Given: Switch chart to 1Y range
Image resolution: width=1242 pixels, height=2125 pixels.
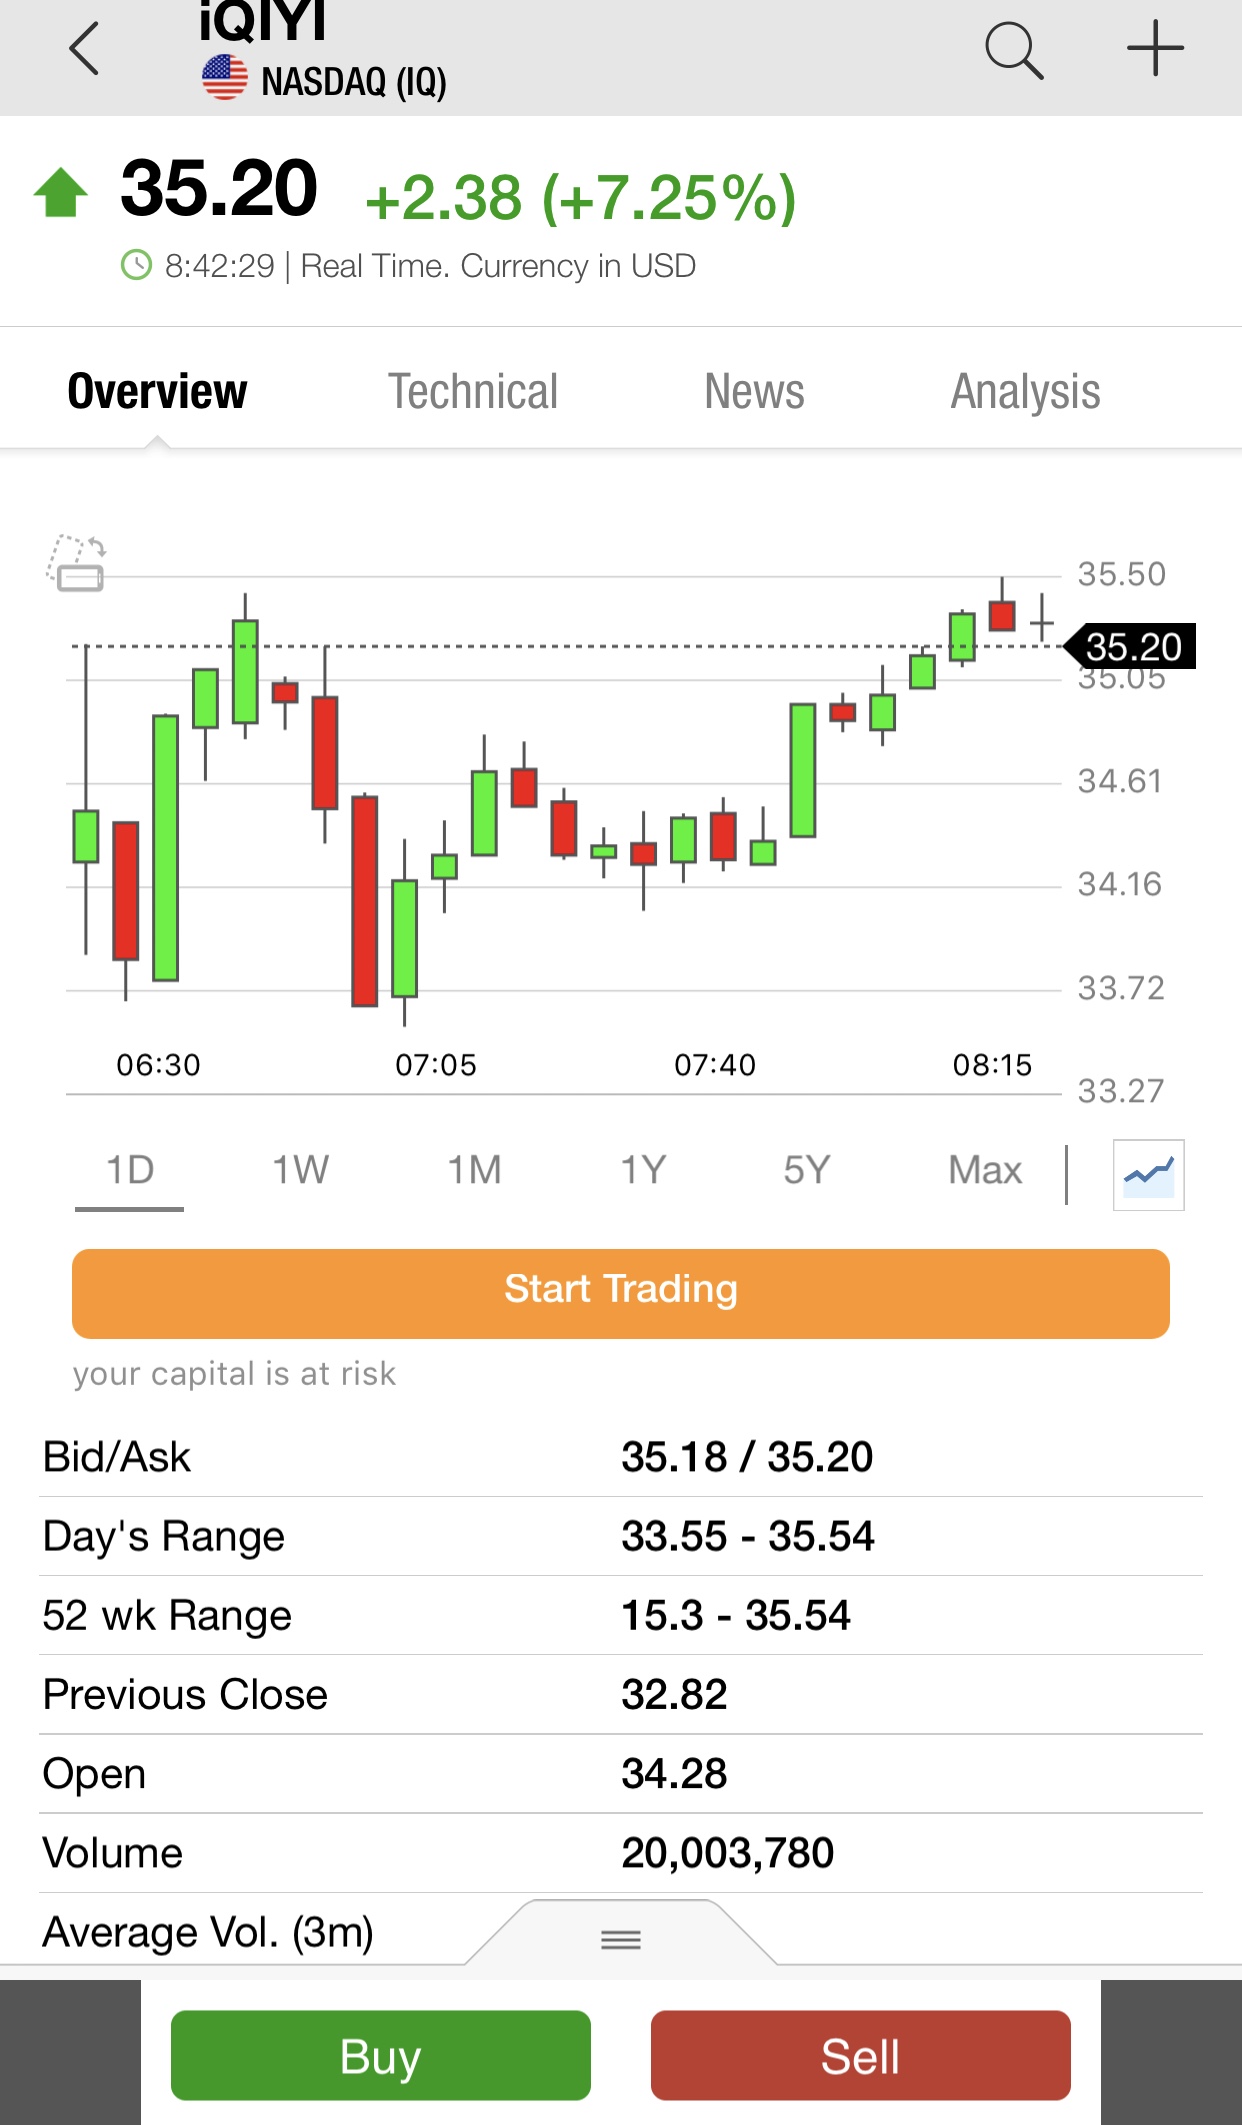Looking at the screenshot, I should coord(643,1170).
